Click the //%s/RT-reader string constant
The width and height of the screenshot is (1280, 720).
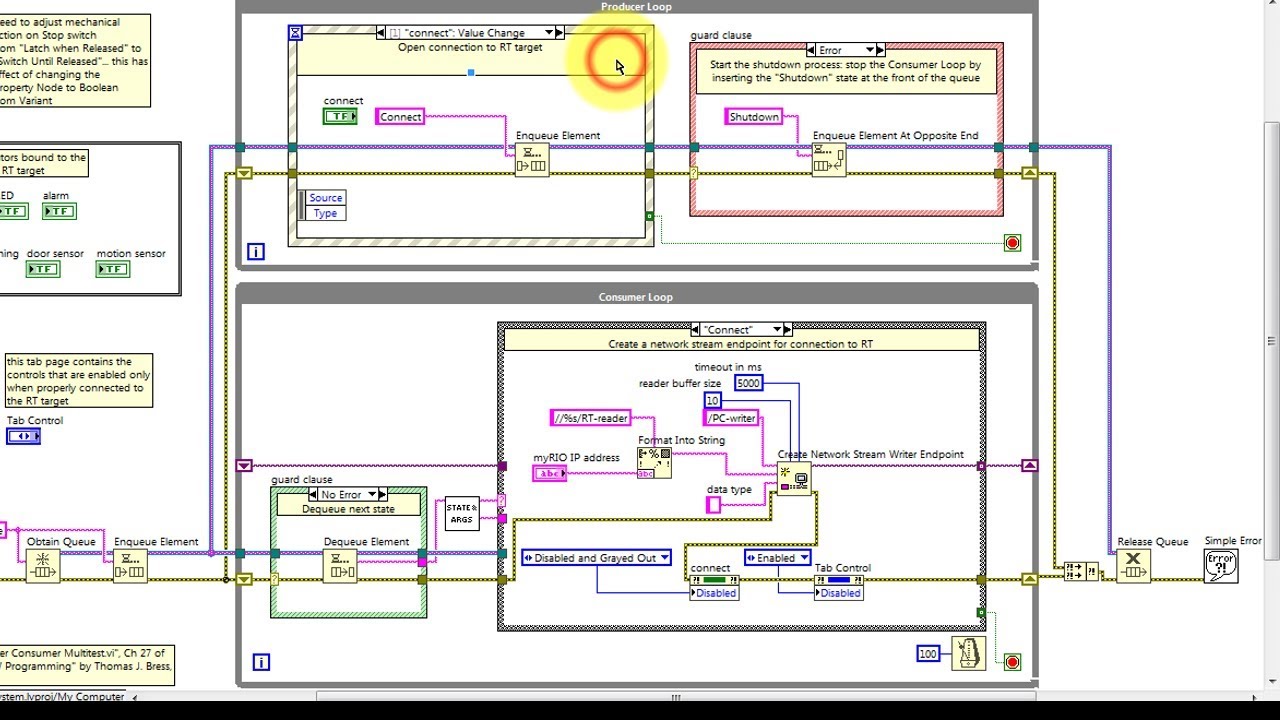click(x=591, y=418)
